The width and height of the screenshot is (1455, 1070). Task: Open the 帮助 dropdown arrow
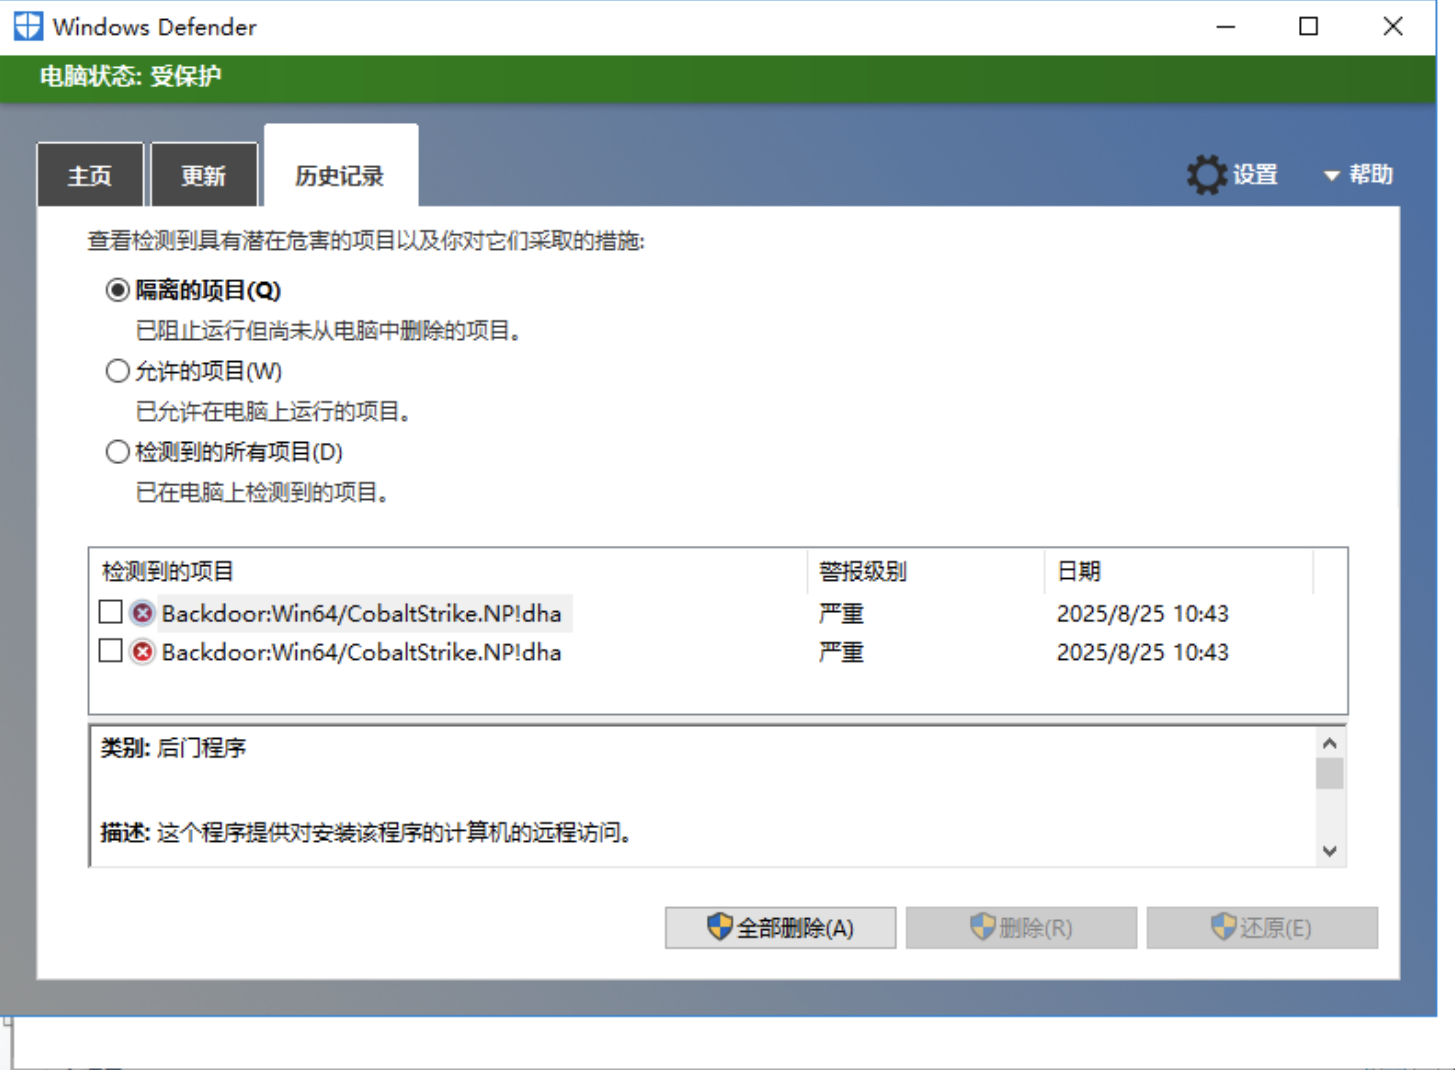point(1331,176)
